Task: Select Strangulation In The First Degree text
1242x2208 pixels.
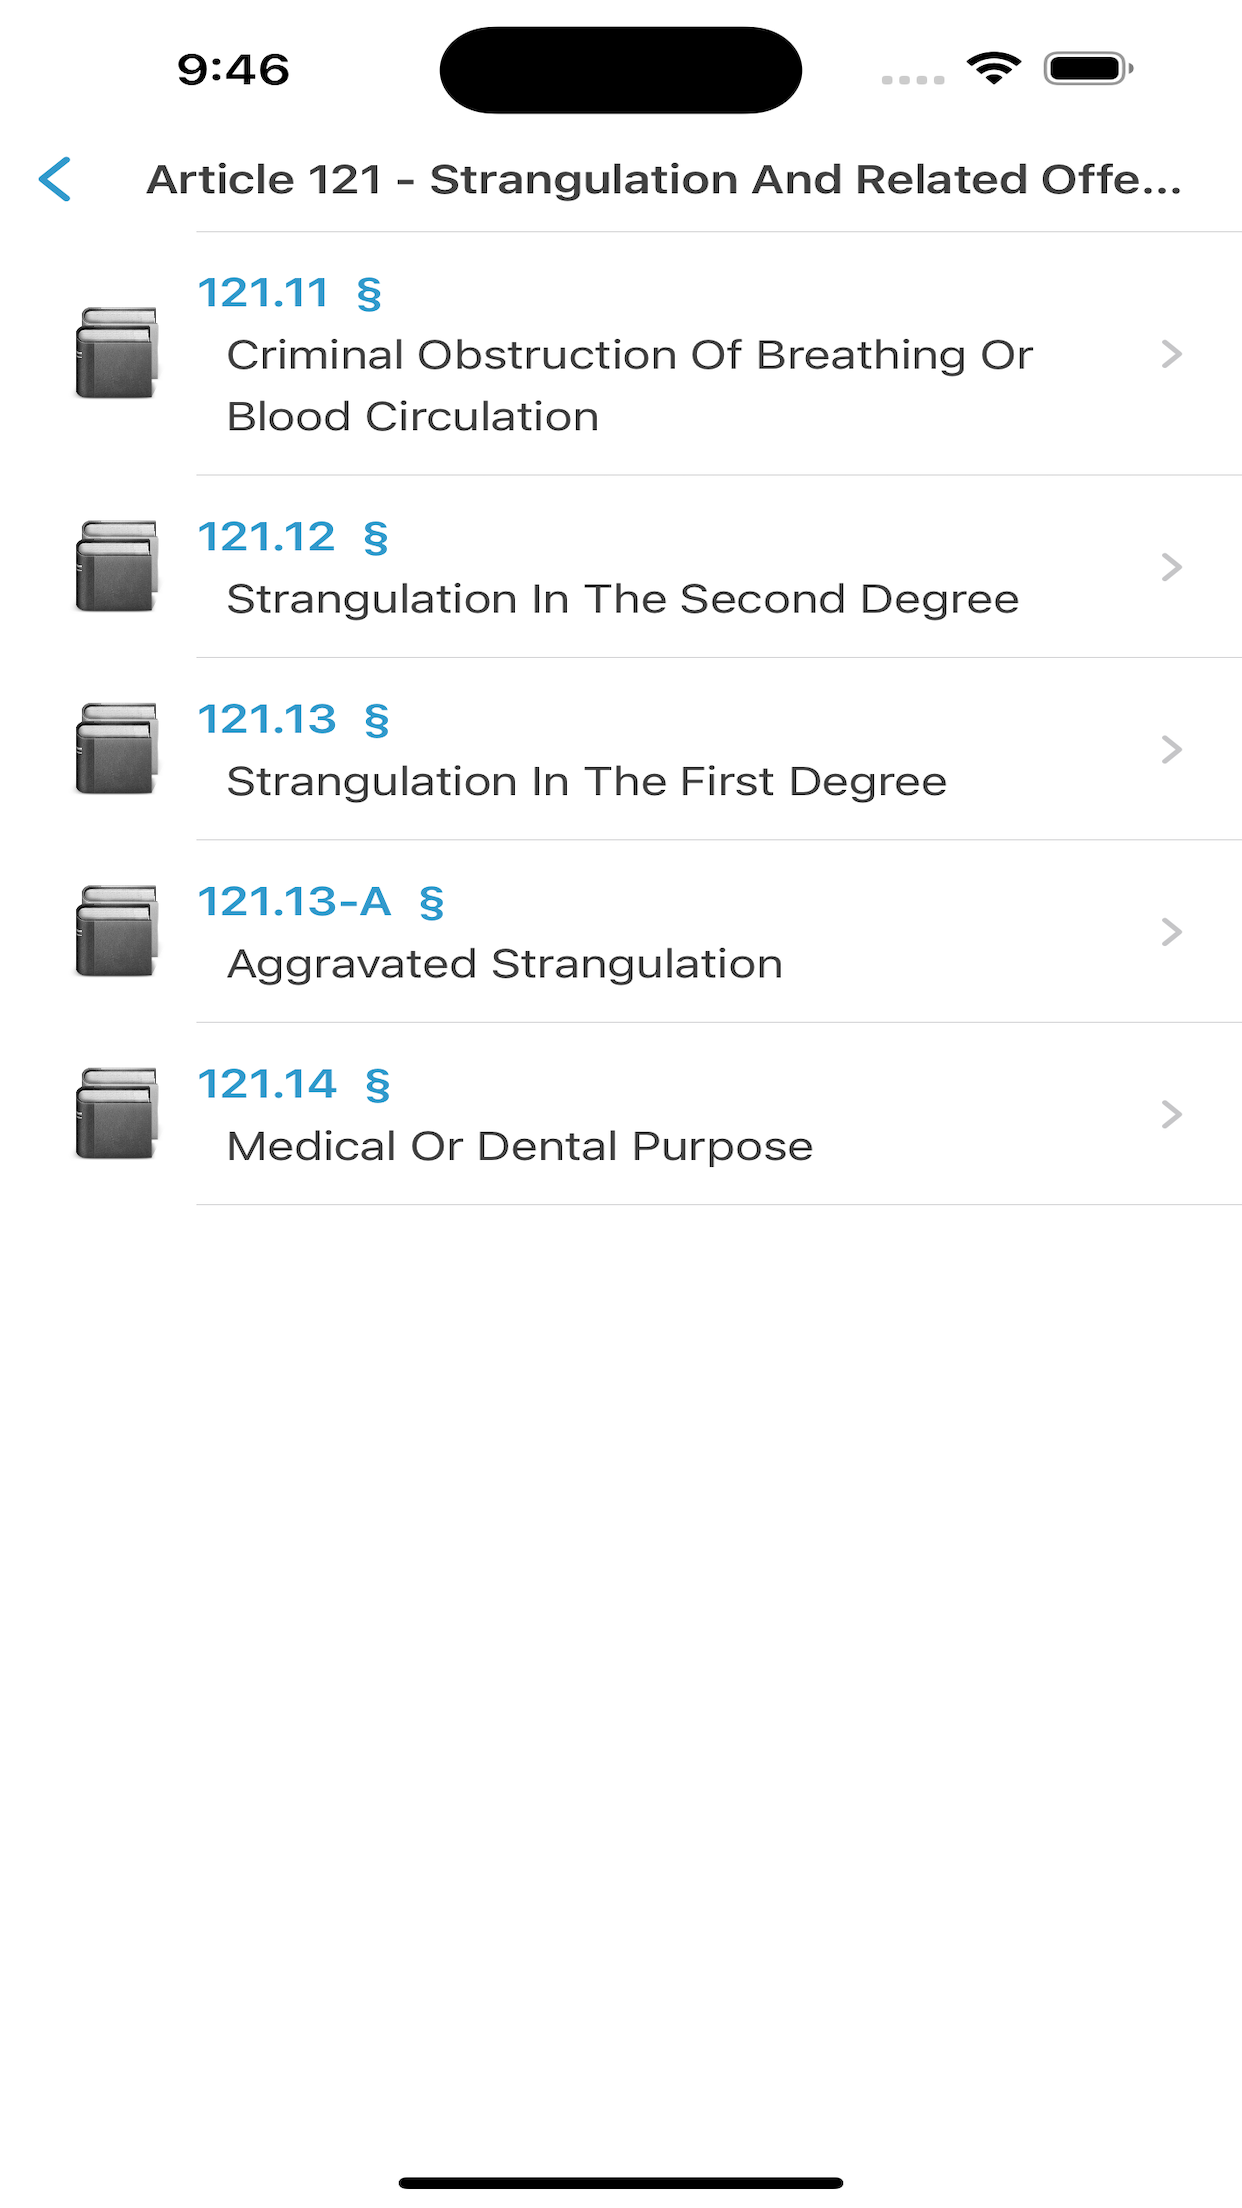Action: point(587,782)
